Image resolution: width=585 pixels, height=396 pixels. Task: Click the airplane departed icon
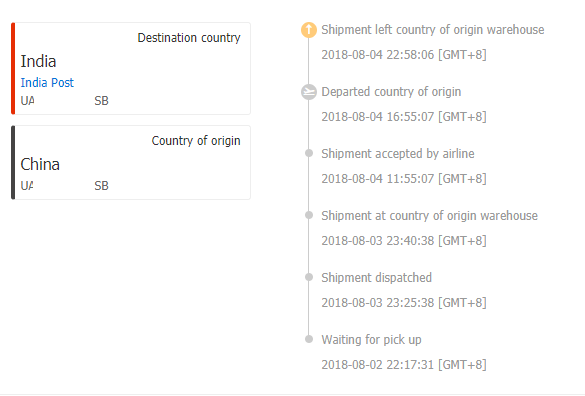pyautogui.click(x=309, y=92)
